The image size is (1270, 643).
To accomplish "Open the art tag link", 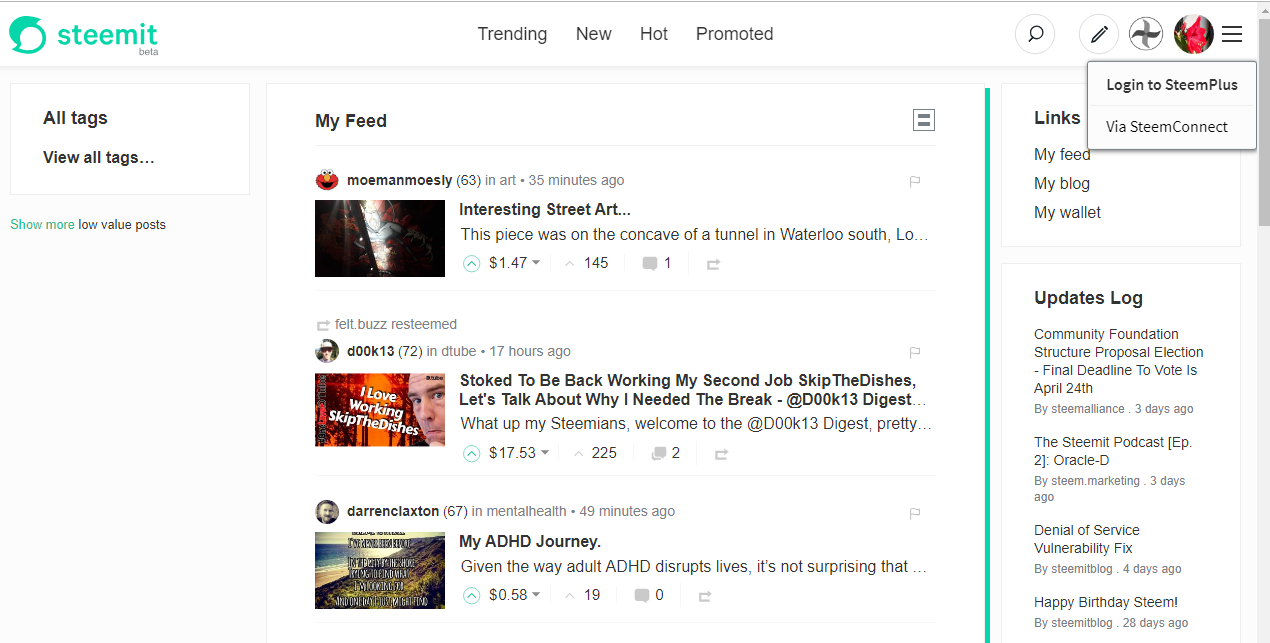I will (508, 180).
